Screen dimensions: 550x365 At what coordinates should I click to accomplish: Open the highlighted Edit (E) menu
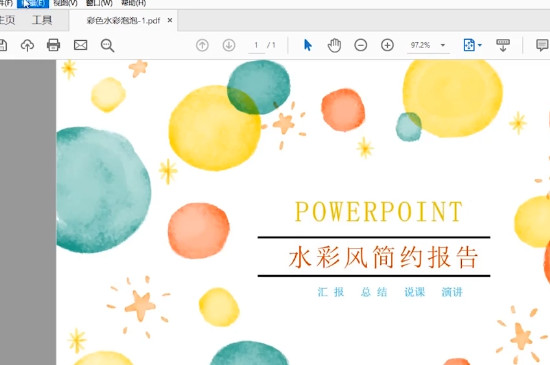point(33,4)
